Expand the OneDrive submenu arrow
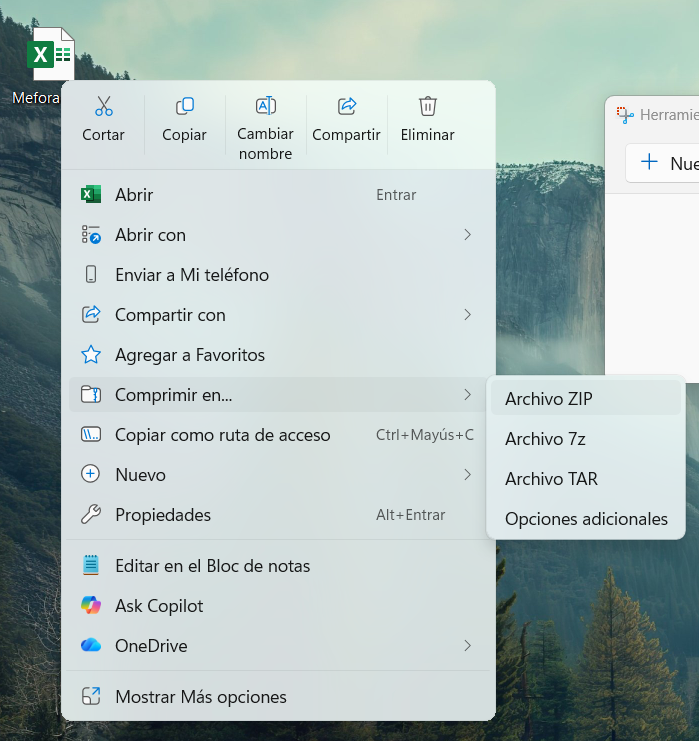 (467, 646)
